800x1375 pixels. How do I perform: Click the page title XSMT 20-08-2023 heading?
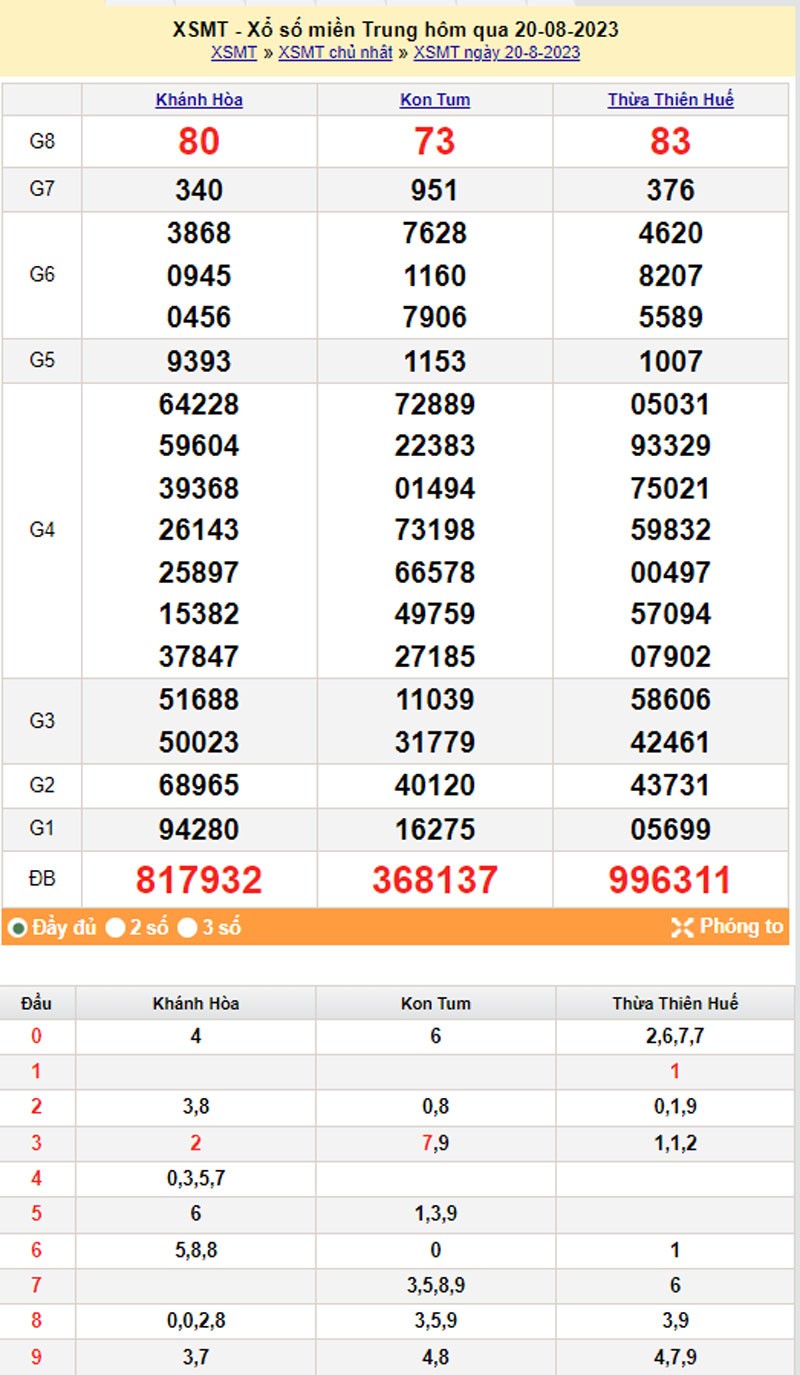click(x=395, y=31)
